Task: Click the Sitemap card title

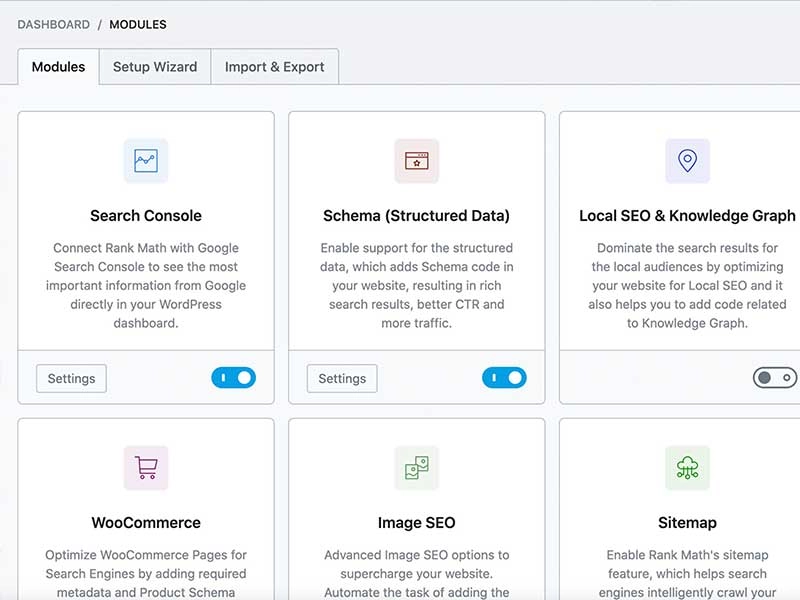Action: pos(687,523)
